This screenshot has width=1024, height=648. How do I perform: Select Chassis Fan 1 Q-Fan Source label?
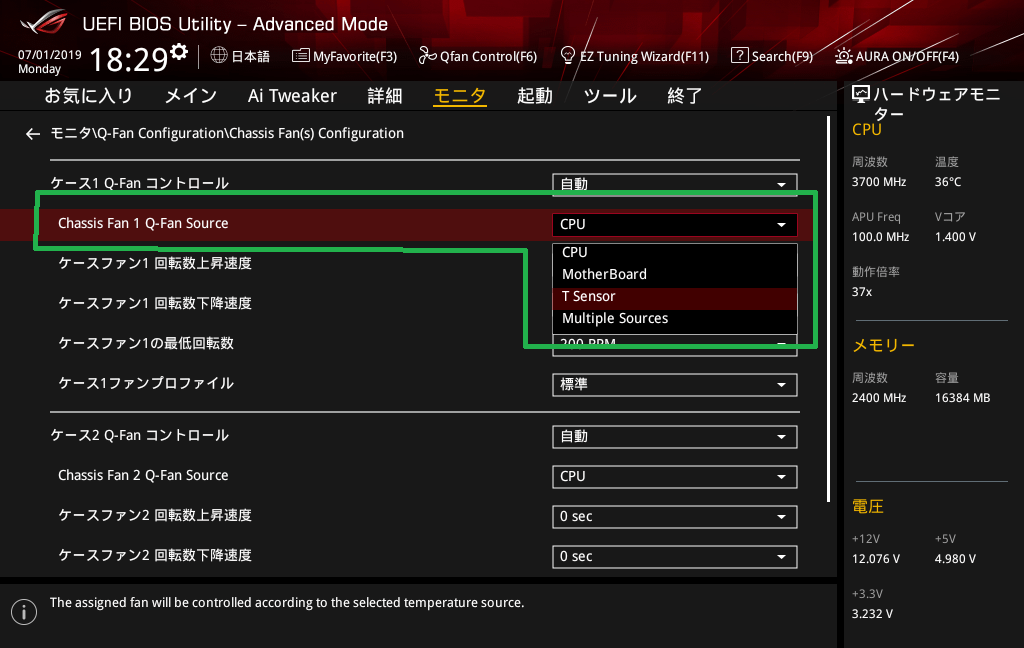[143, 223]
